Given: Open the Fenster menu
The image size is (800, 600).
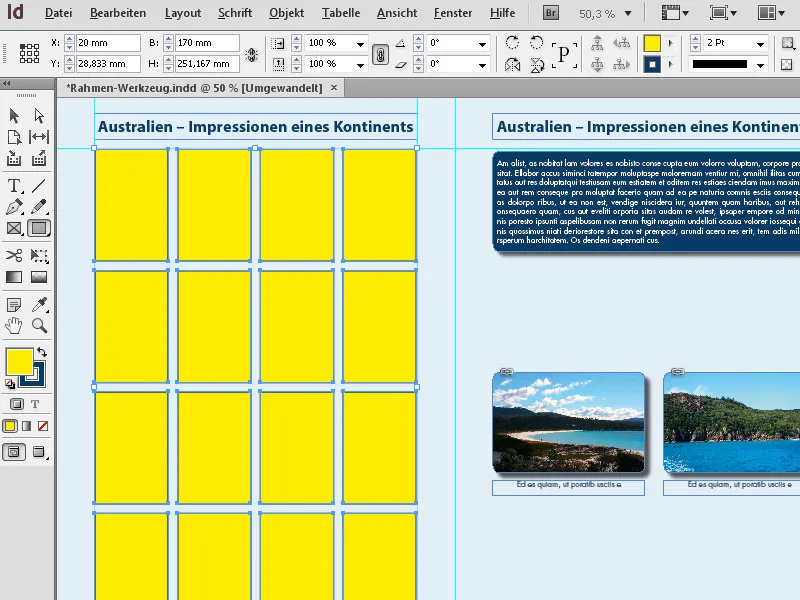Looking at the screenshot, I should 452,14.
